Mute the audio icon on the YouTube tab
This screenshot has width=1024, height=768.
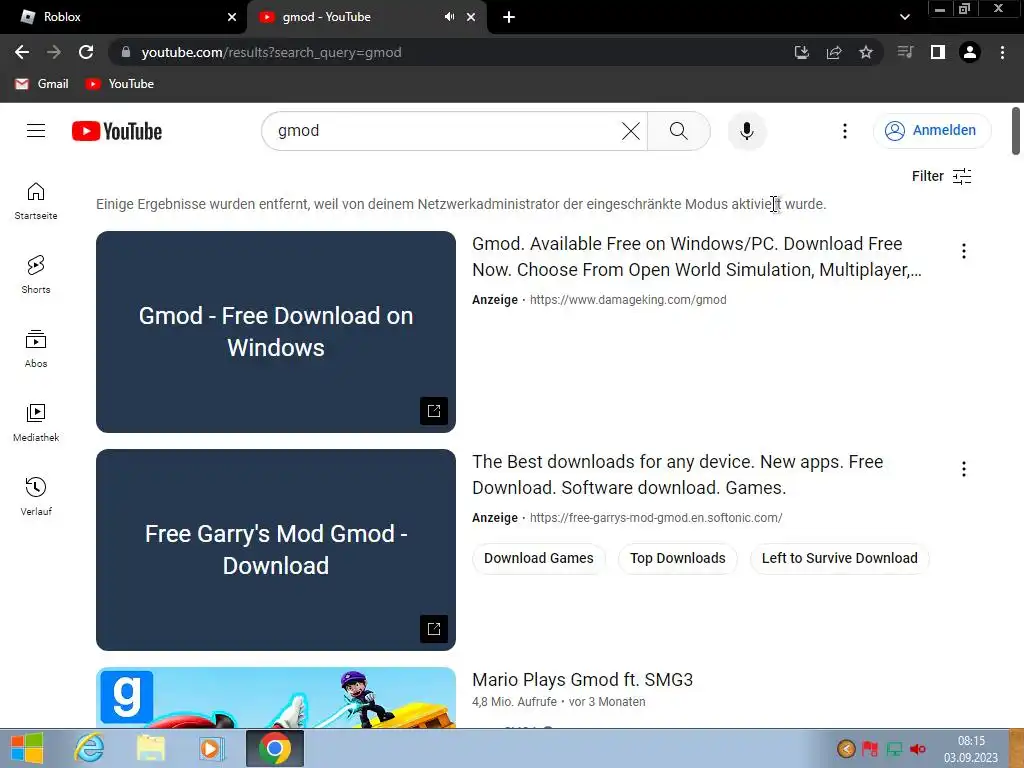coord(449,17)
